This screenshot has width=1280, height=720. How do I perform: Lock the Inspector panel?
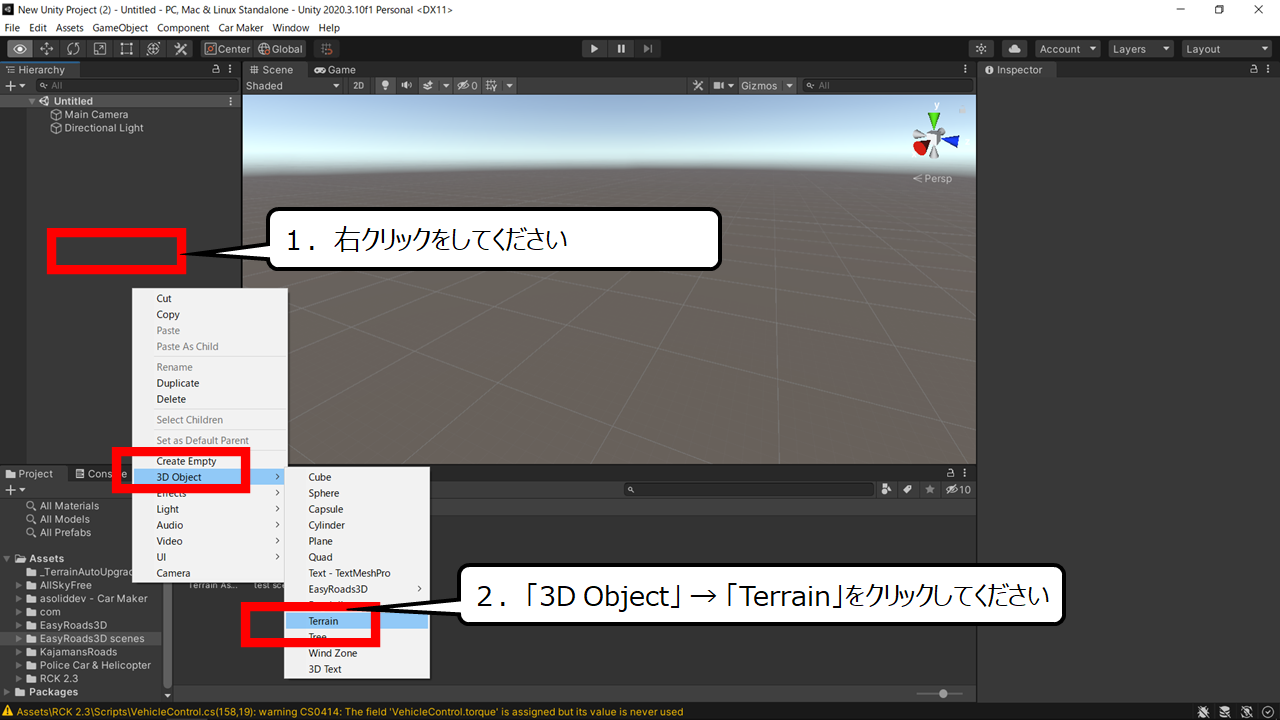pos(1255,70)
